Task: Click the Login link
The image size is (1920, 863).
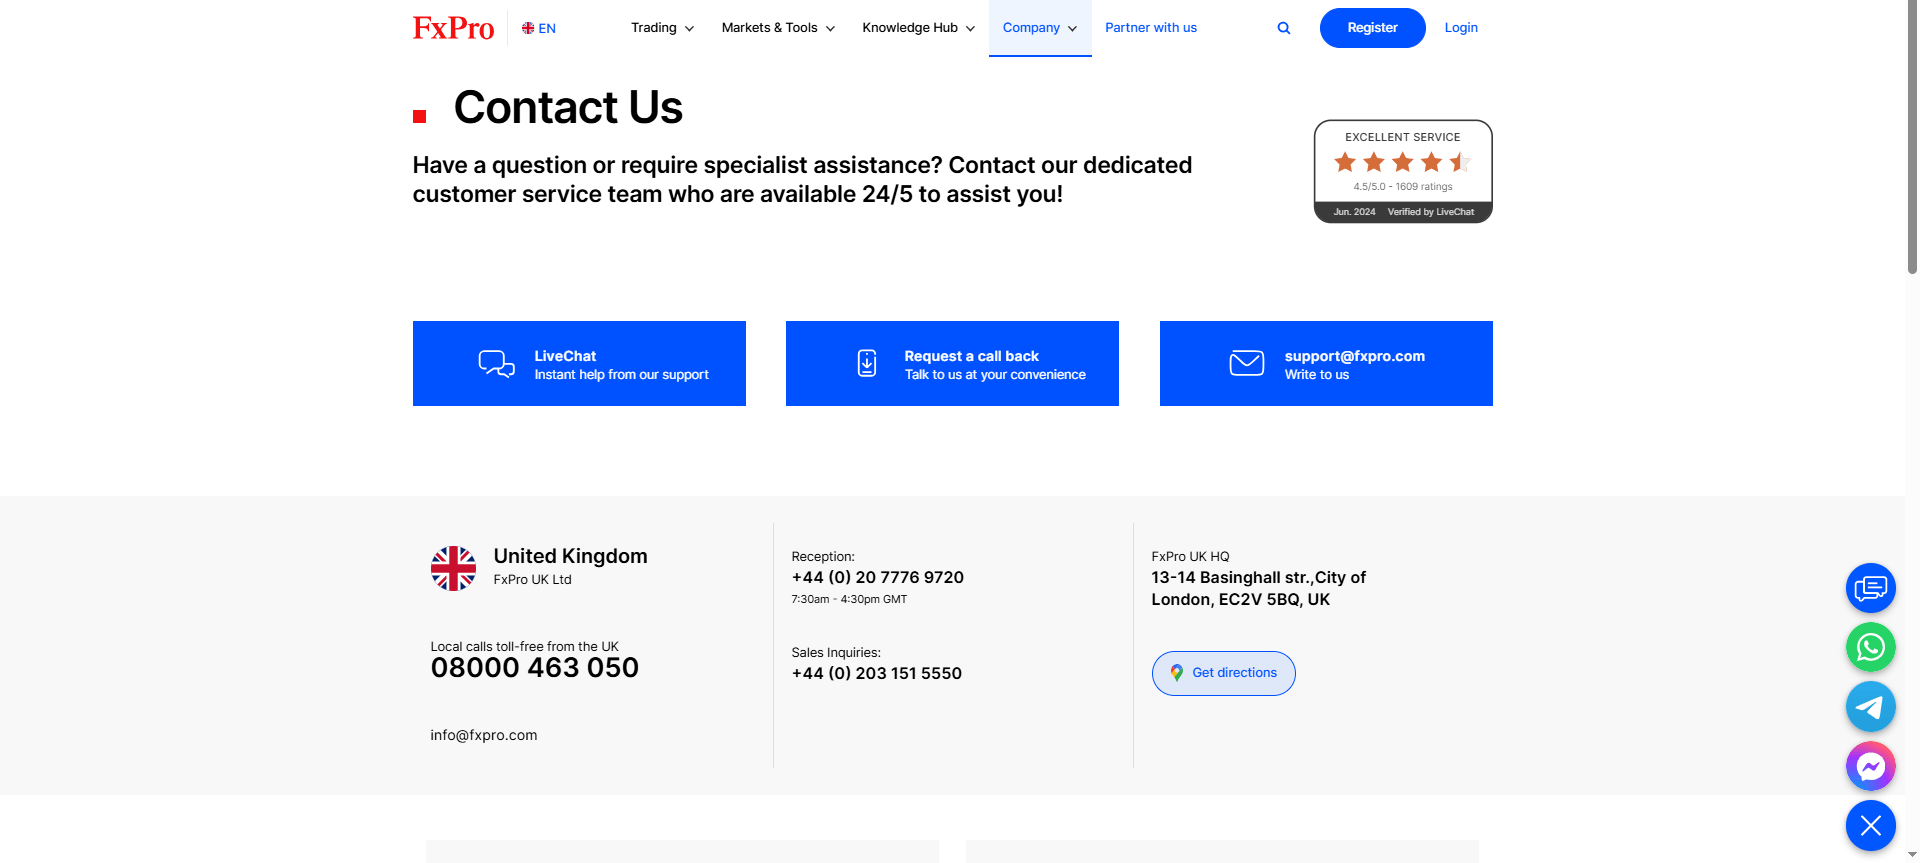Action: coord(1461,28)
